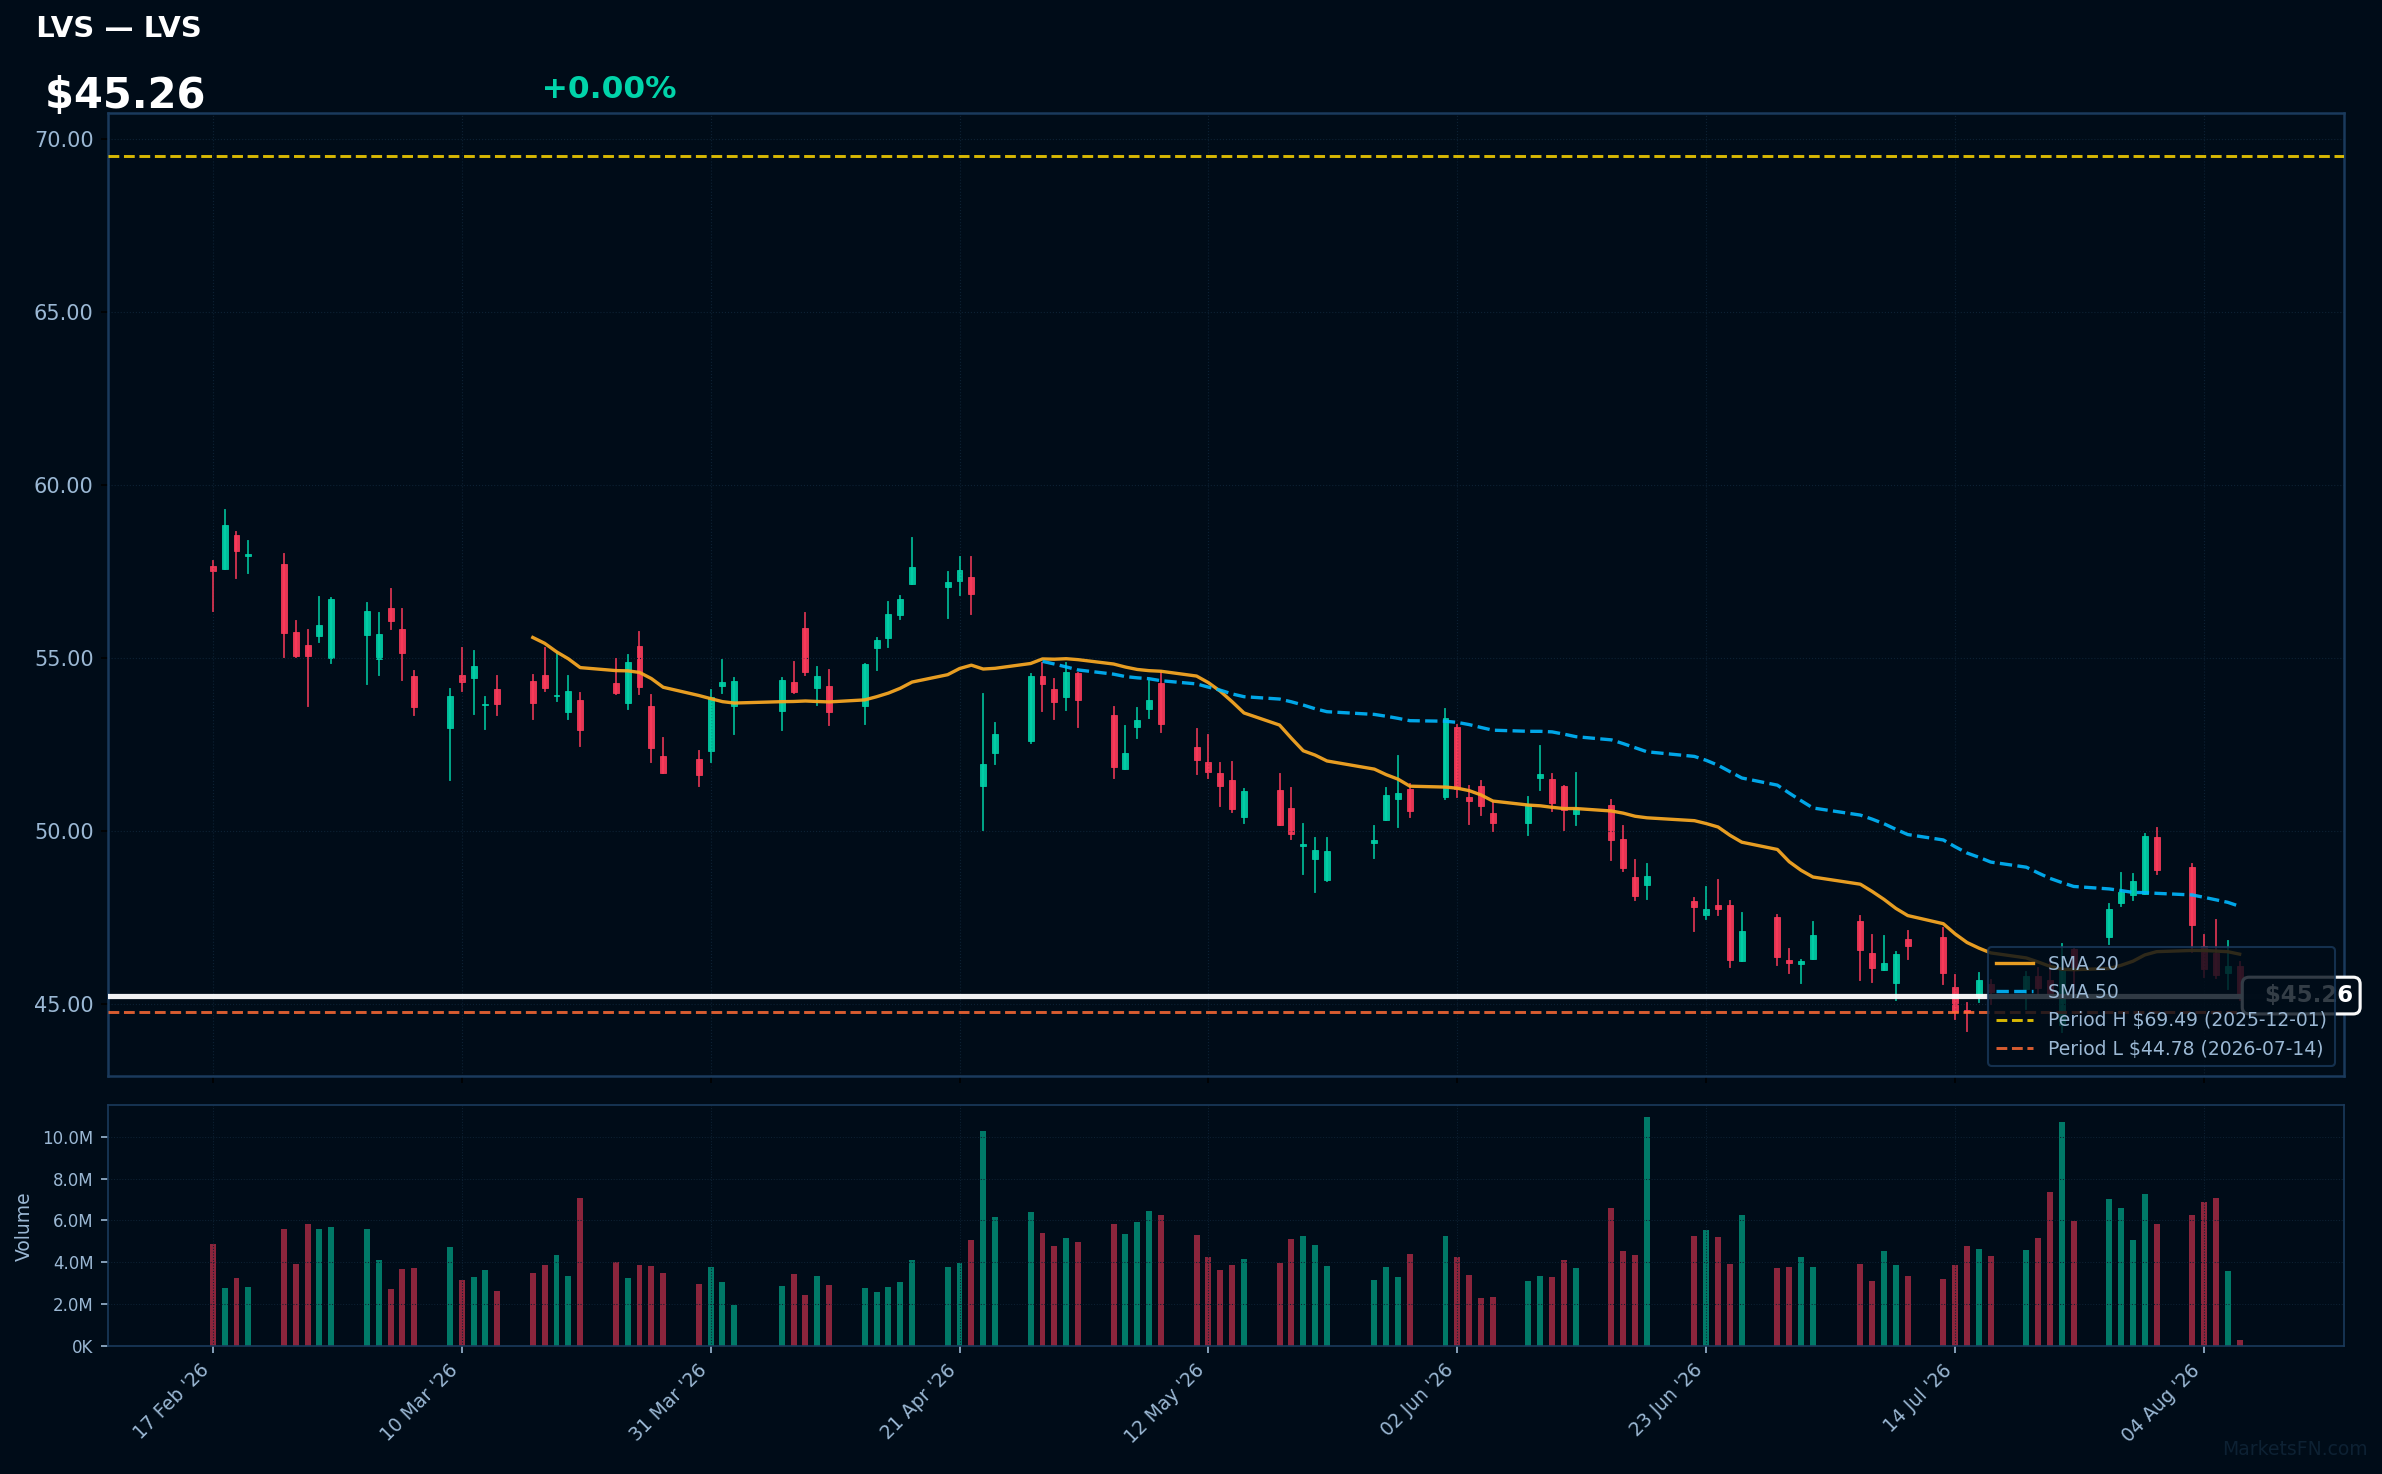Viewport: 2382px width, 1474px height.
Task: Click the 4.0M volume axis label
Action: point(72,1263)
